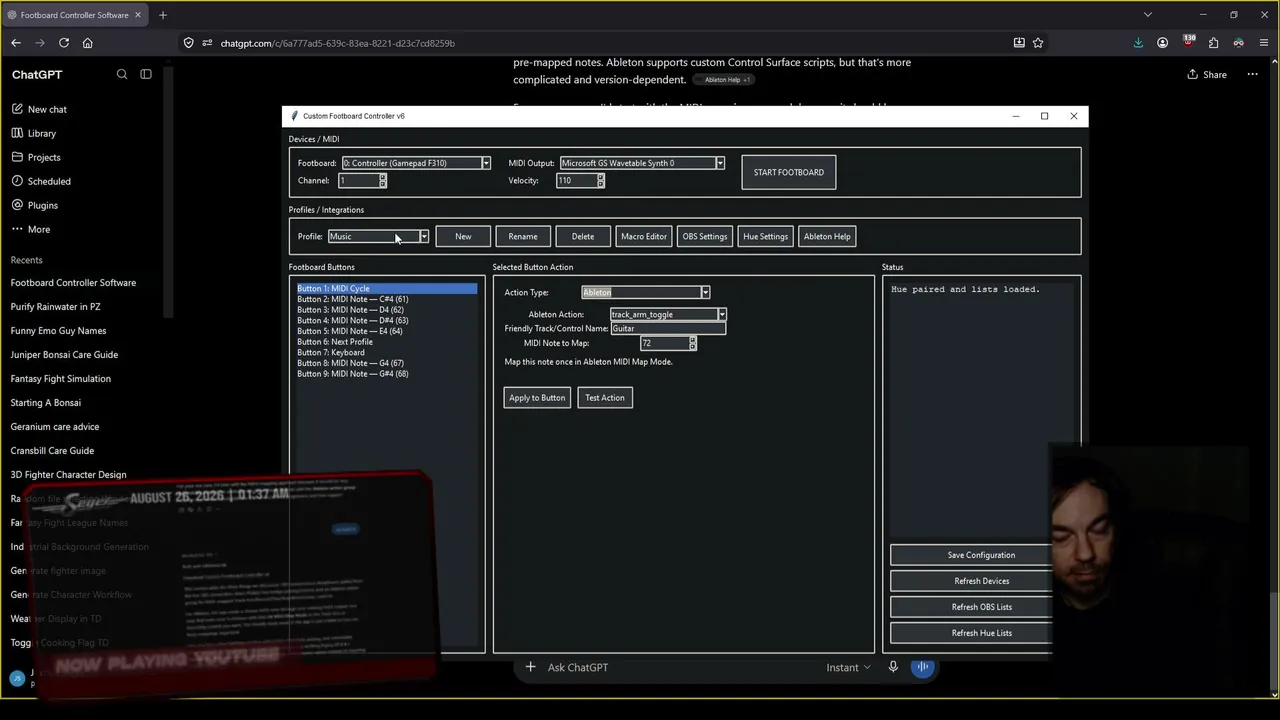Image resolution: width=1280 pixels, height=720 pixels.
Task: Click the plus attach icon in chat box
Action: coord(530,667)
